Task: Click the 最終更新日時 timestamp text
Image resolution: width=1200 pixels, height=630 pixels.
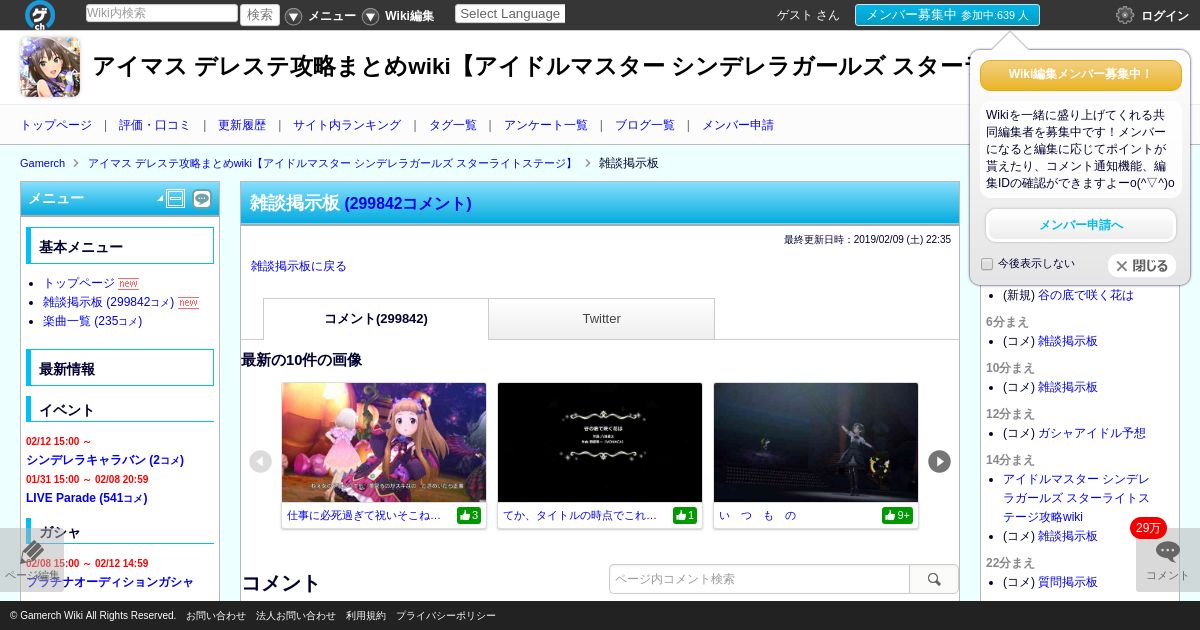Action: (867, 240)
